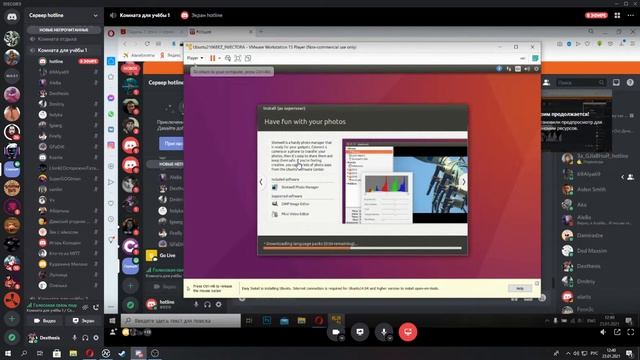Open Explore public servers compass icon
640x360 pixels.
pyautogui.click(x=11, y=337)
